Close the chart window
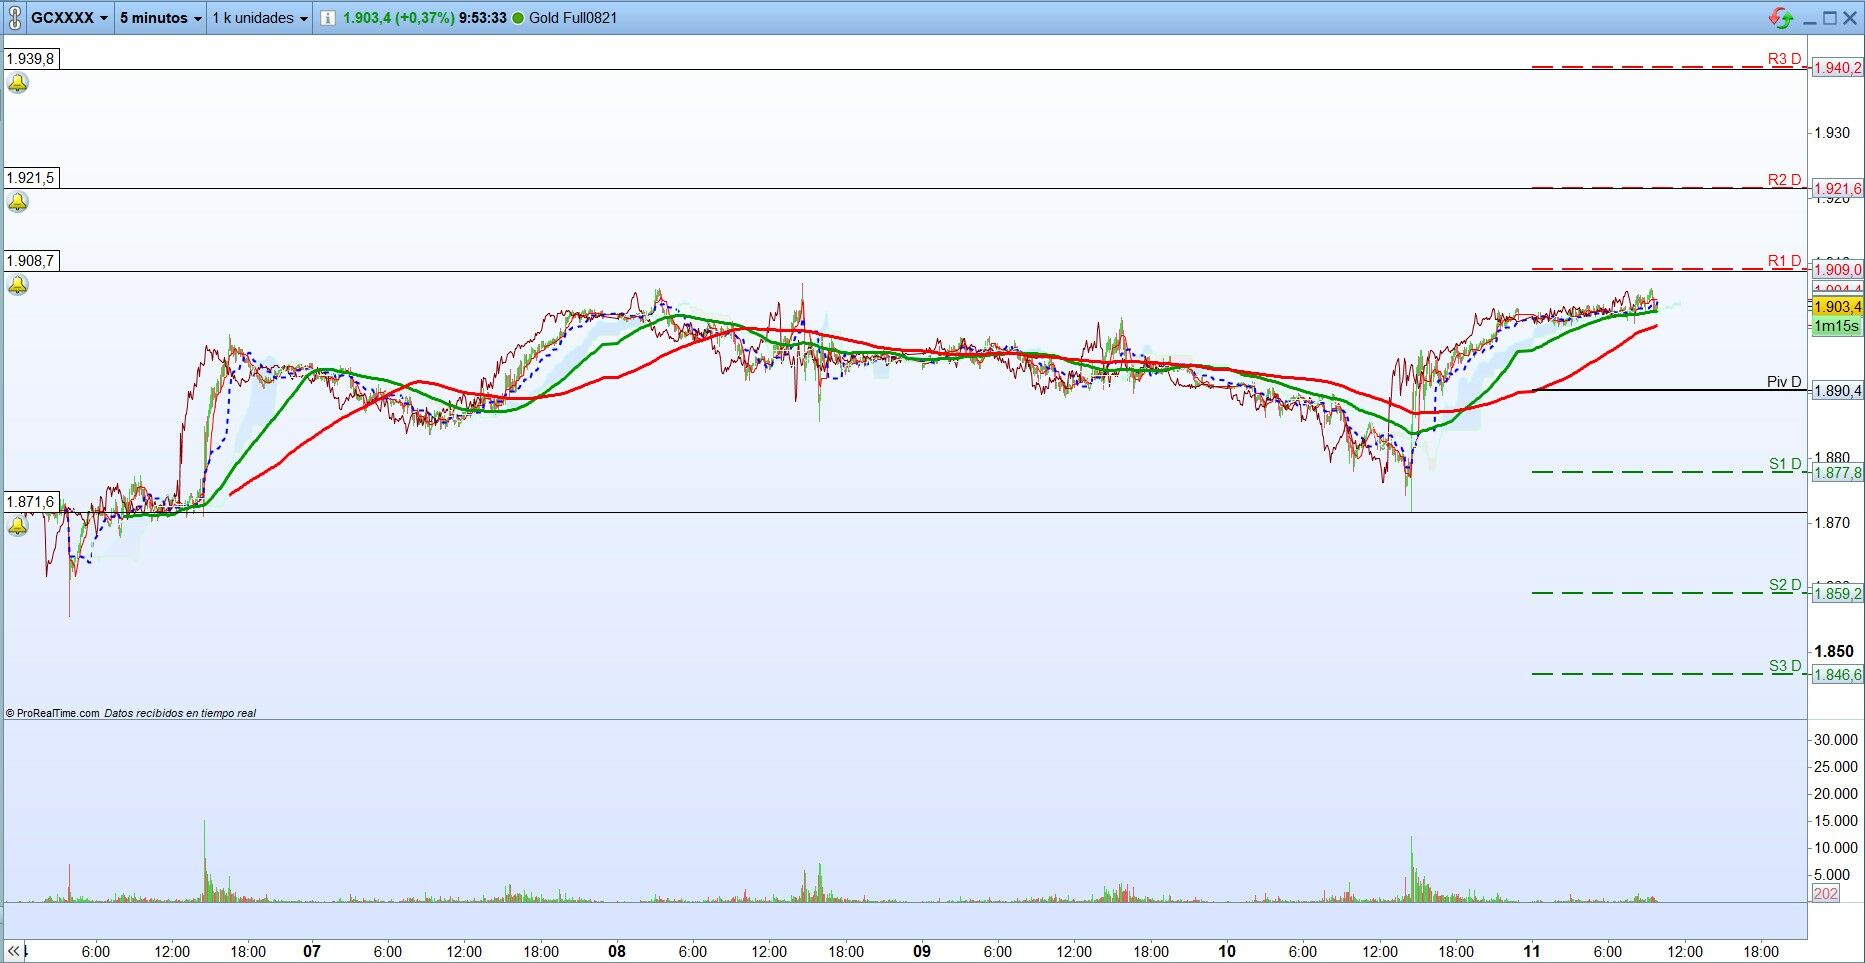 click(1850, 18)
